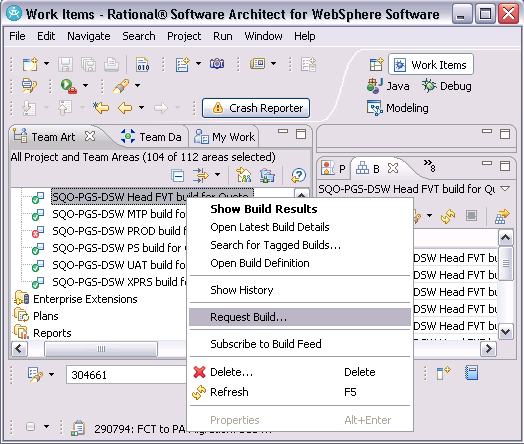Choose Request Build from context menu
The image size is (524, 444).
coord(300,317)
